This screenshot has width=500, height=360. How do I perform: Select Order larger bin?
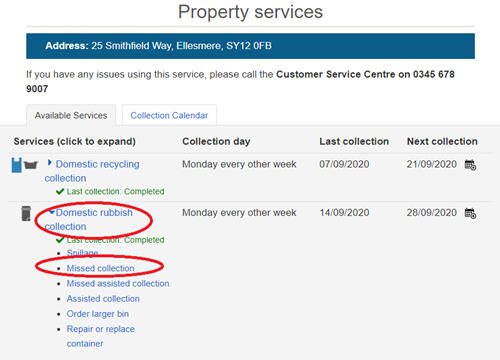98,314
